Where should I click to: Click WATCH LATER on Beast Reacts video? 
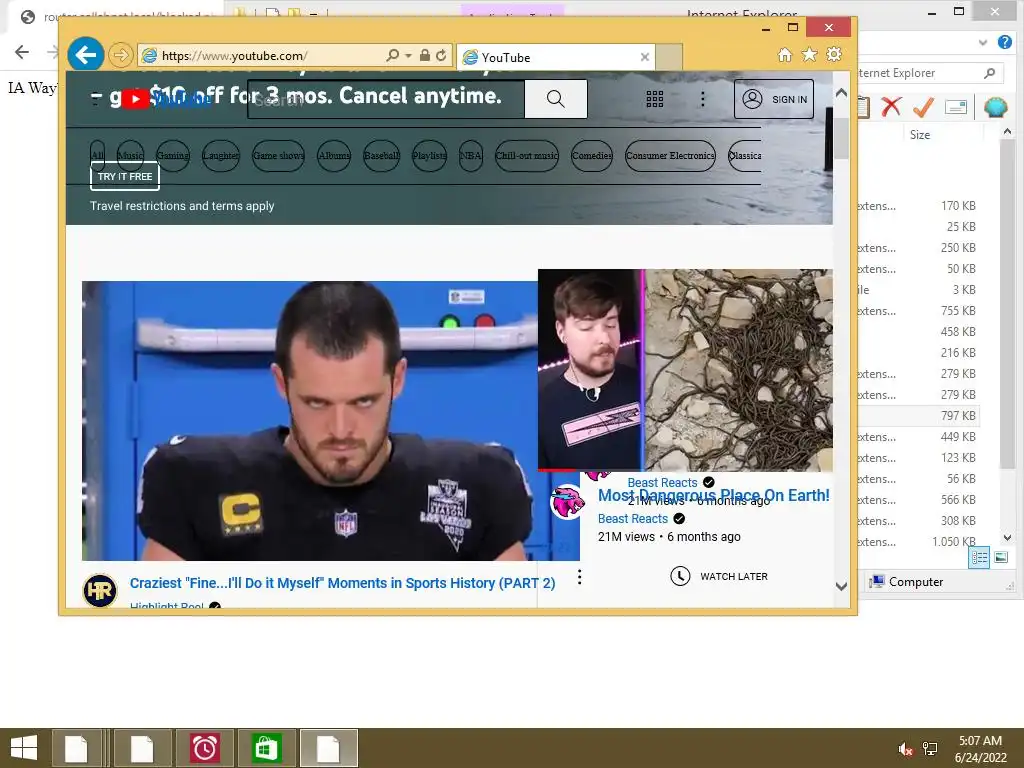719,577
